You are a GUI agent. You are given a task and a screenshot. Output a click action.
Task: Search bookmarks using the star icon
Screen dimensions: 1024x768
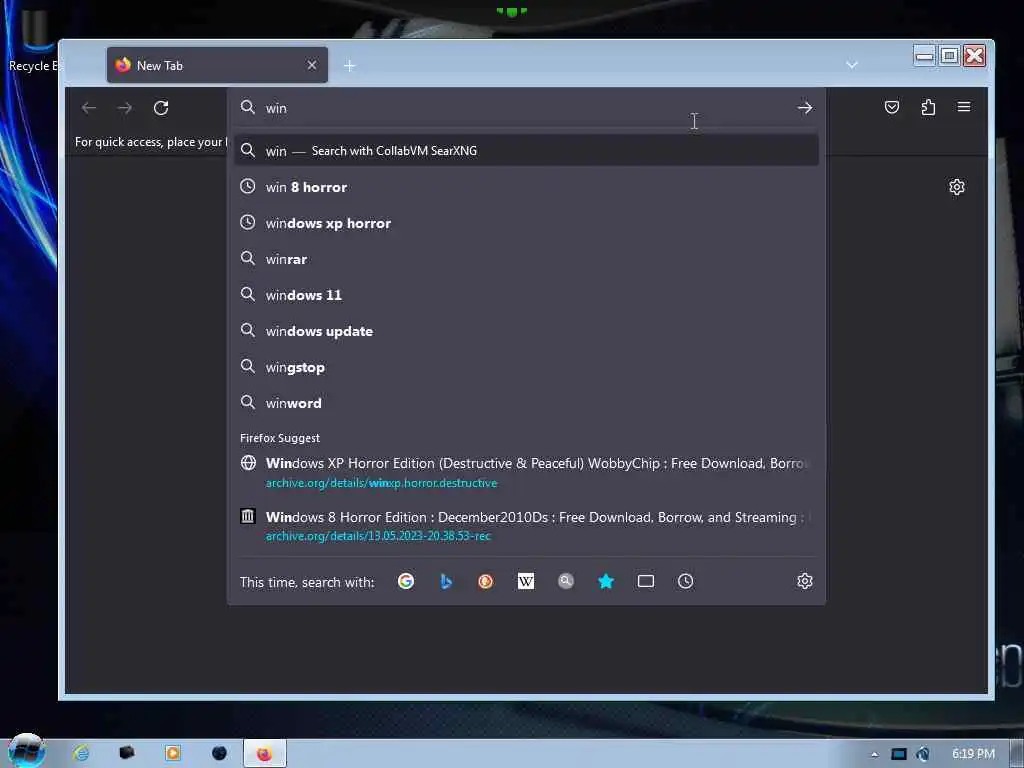(x=606, y=581)
